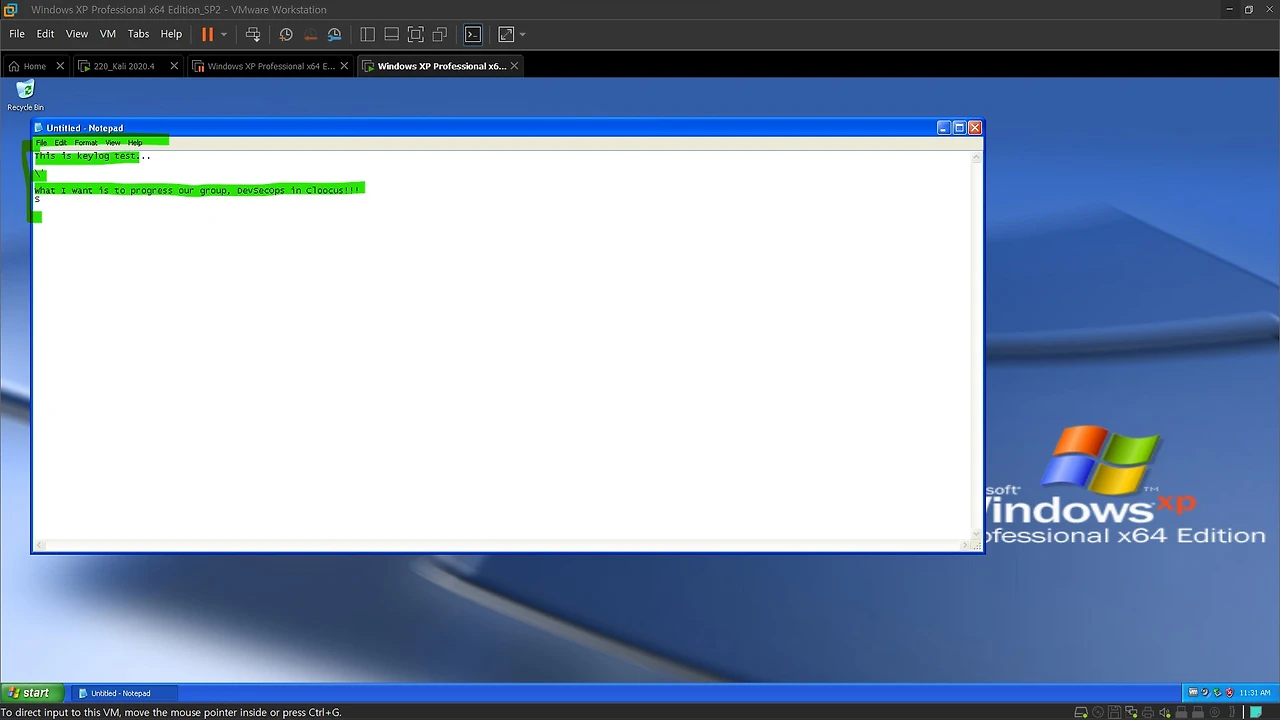1280x720 pixels.
Task: Click the line mentioning DevSecOps in Cloocus
Action: point(197,190)
